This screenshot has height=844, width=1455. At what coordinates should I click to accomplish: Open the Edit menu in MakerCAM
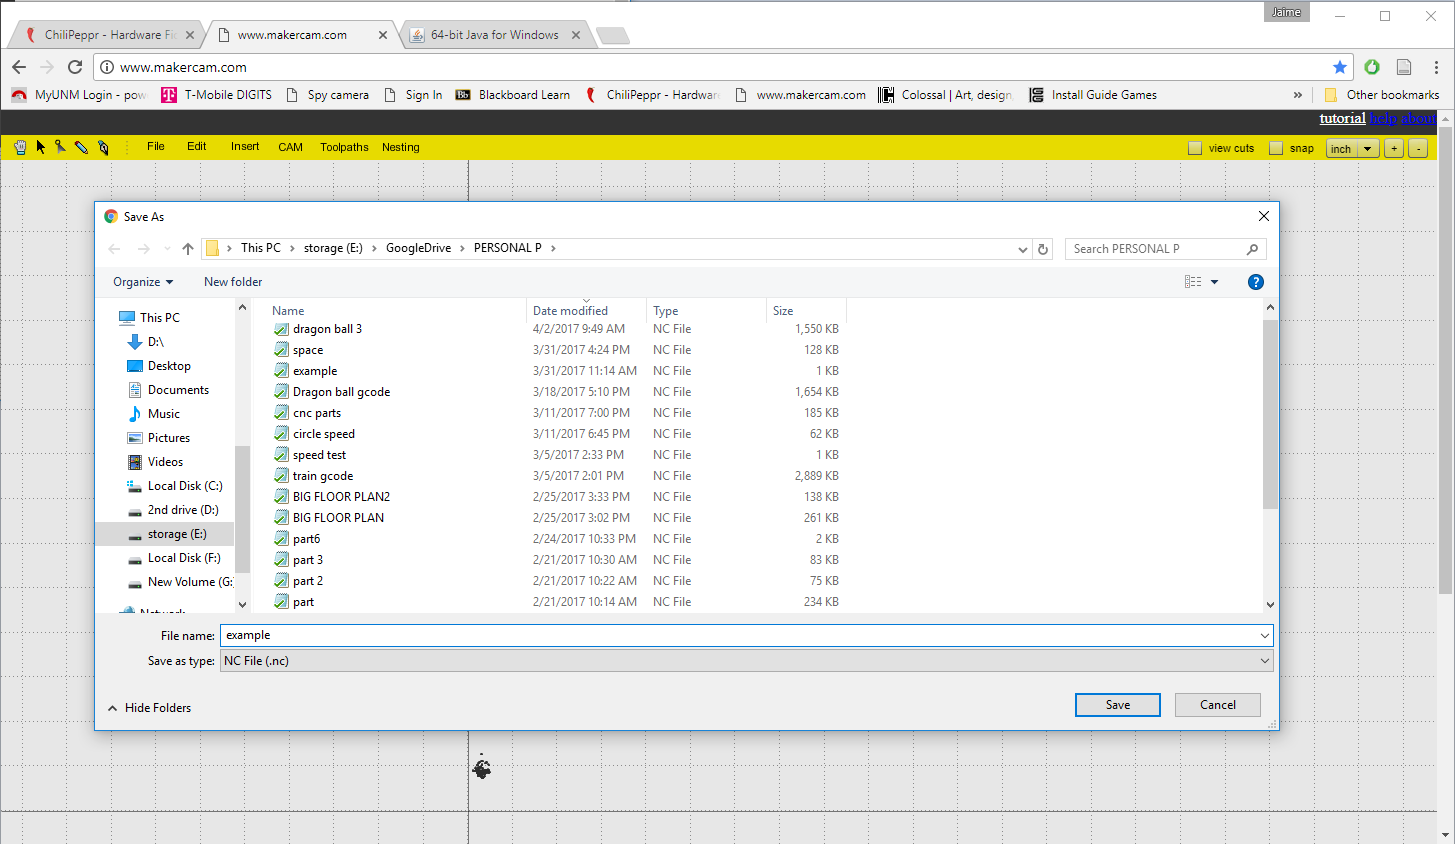coord(197,147)
